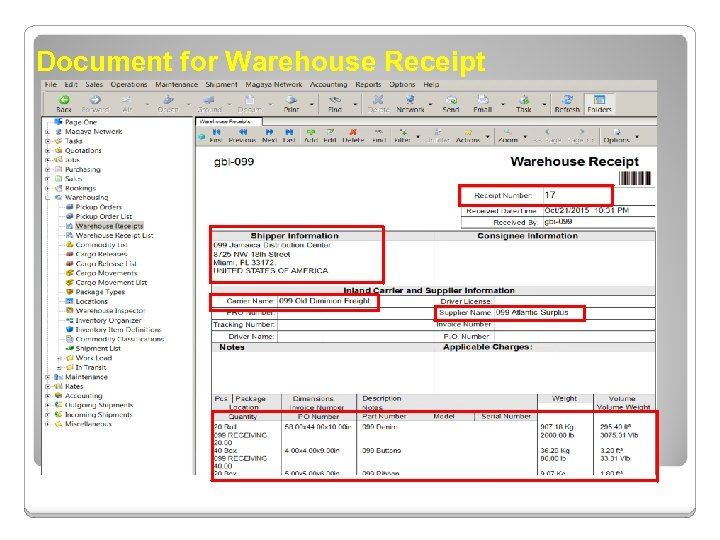
Task: Click the Ground toolbar icon
Action: click(x=209, y=104)
